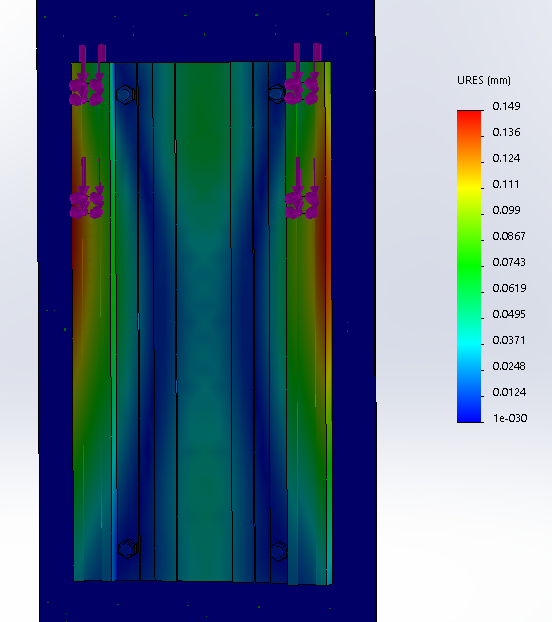Click the upper-right purple force arrow group
This screenshot has width=552, height=622.
point(303,74)
